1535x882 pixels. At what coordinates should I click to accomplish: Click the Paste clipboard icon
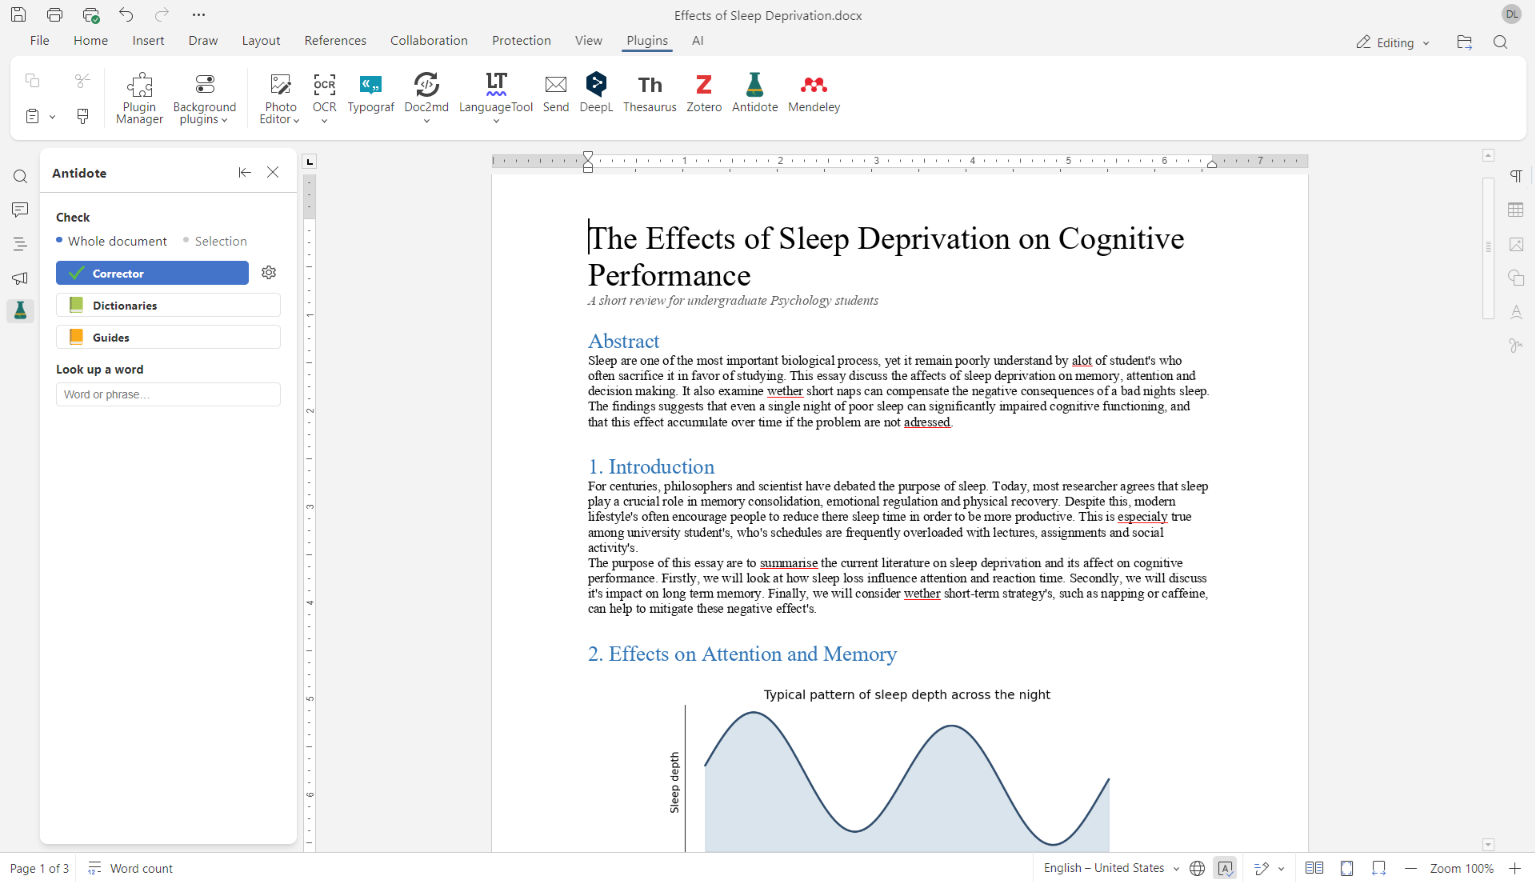coord(32,116)
